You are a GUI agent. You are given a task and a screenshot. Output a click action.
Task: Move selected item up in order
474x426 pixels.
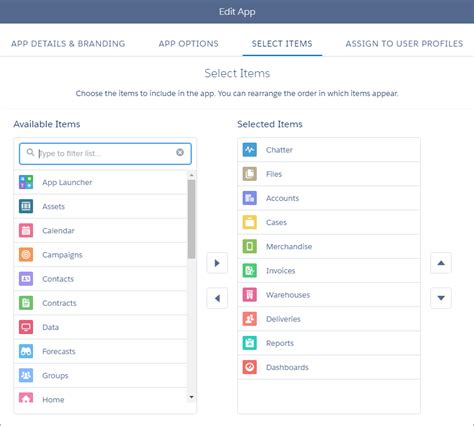441,263
